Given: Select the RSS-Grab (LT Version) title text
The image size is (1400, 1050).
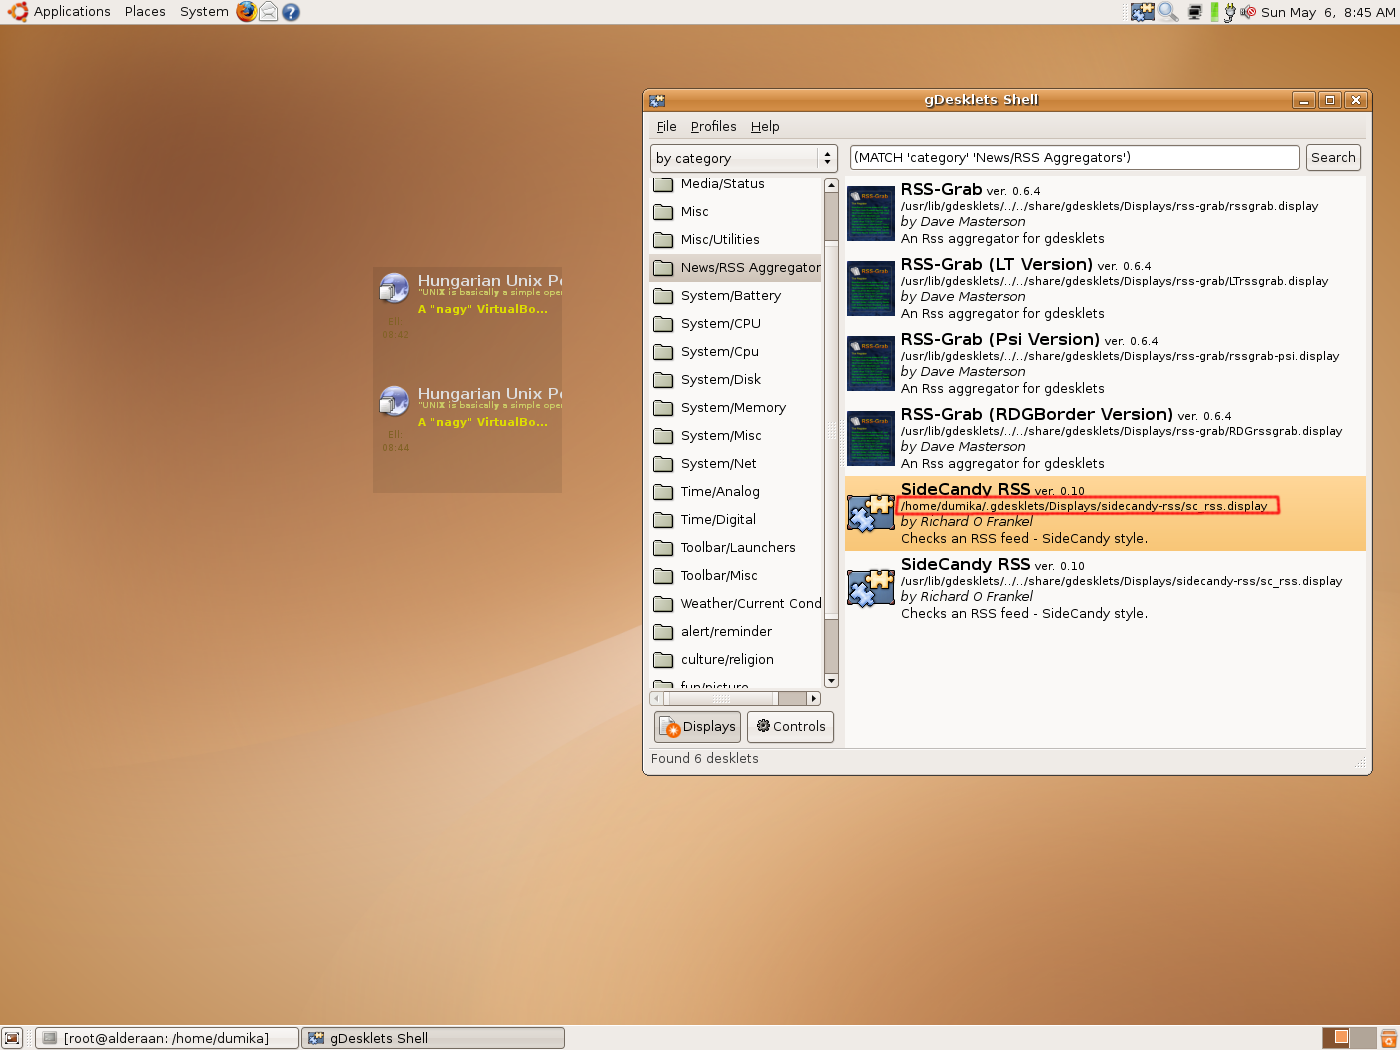Looking at the screenshot, I should 997,265.
